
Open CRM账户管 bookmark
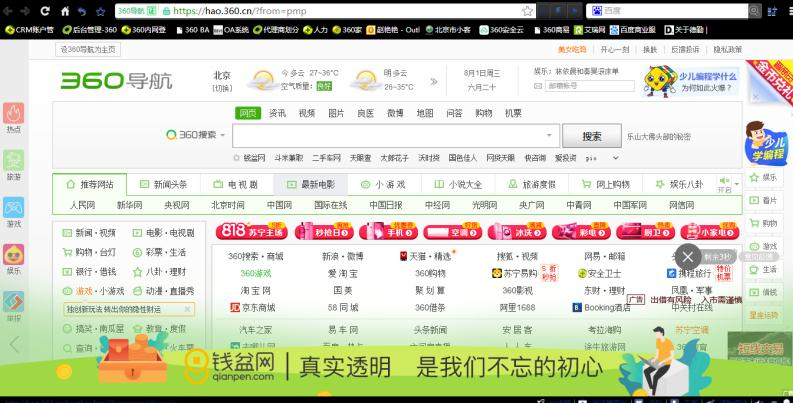tap(29, 30)
